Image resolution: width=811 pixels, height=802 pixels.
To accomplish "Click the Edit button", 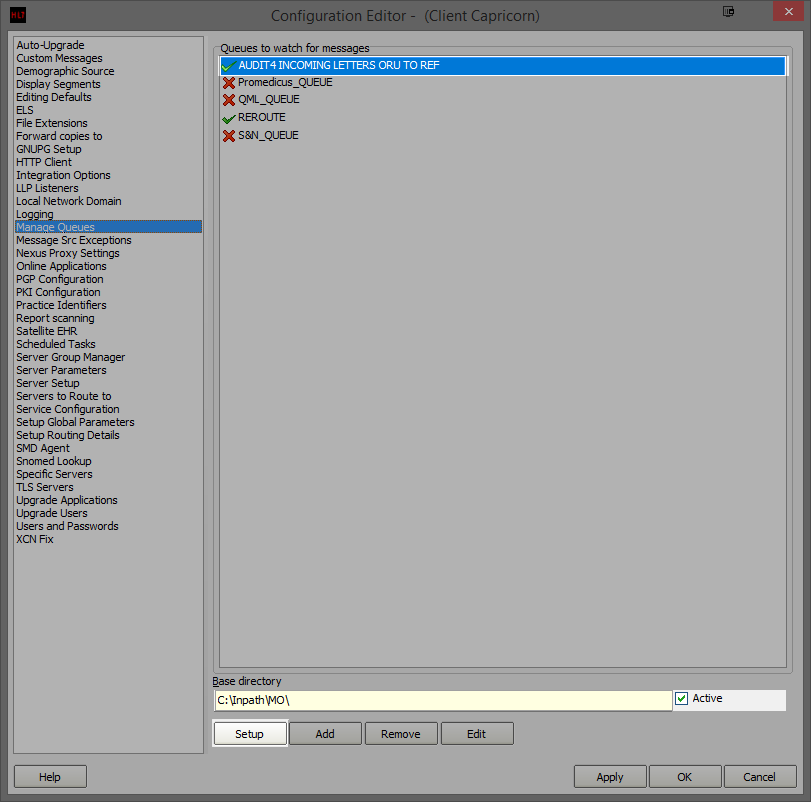I will [477, 734].
